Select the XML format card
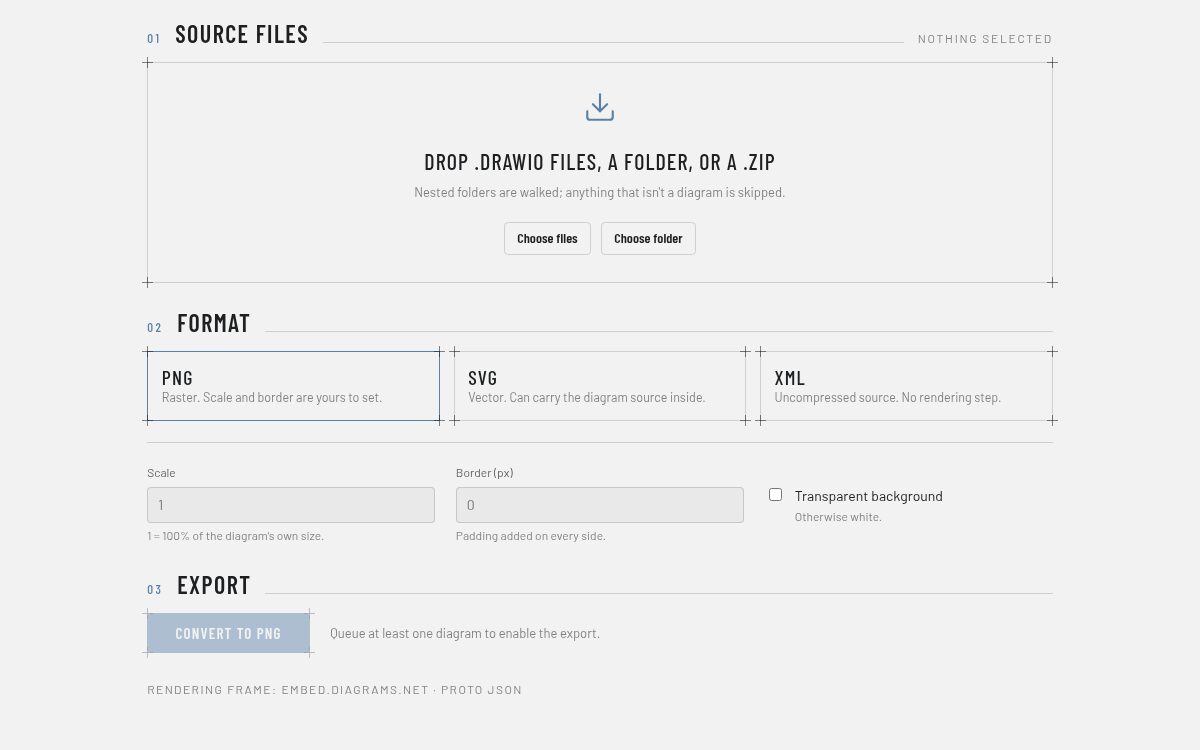 [x=906, y=386]
